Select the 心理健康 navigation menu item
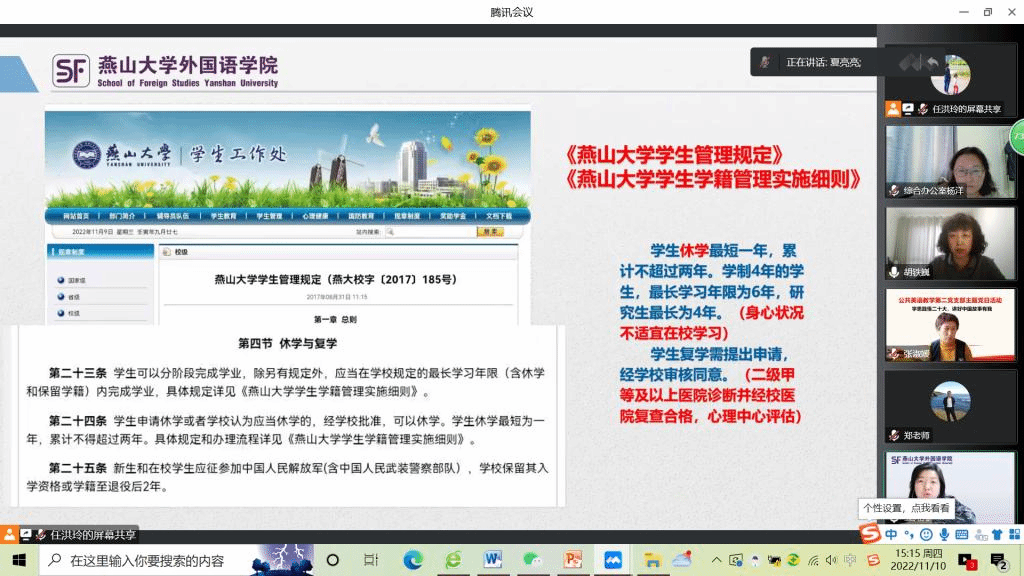 coord(315,216)
